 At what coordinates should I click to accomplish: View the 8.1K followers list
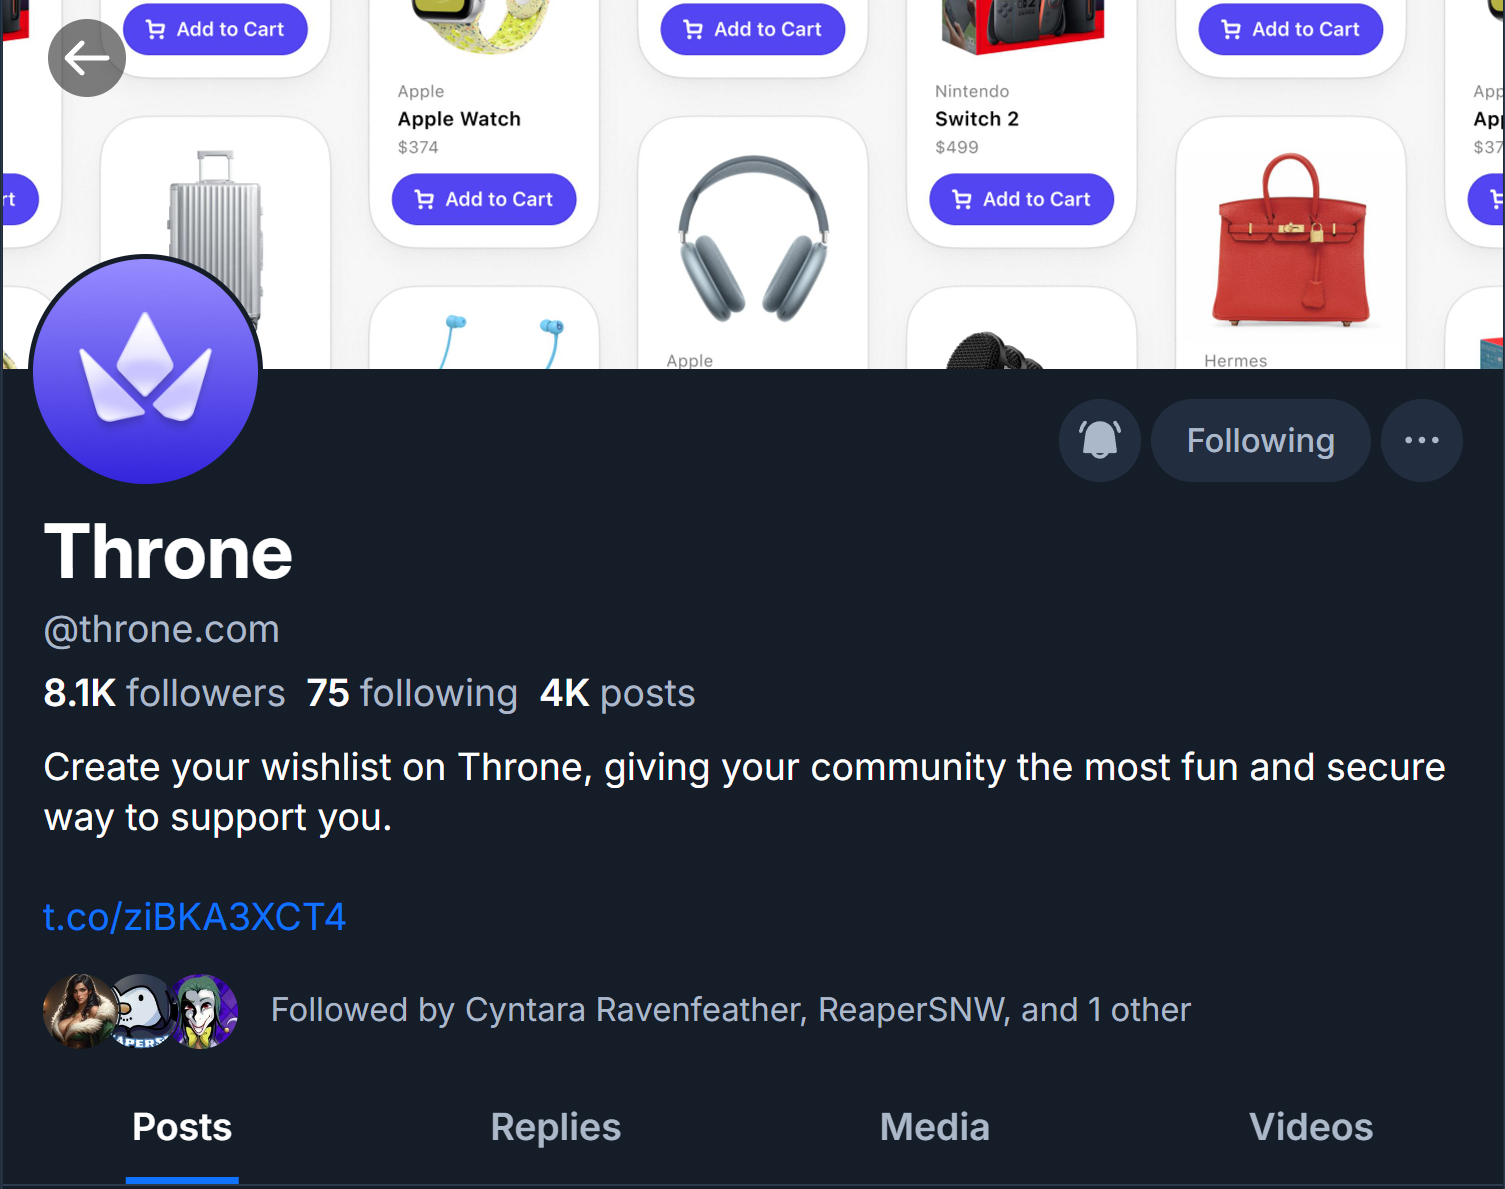point(165,693)
